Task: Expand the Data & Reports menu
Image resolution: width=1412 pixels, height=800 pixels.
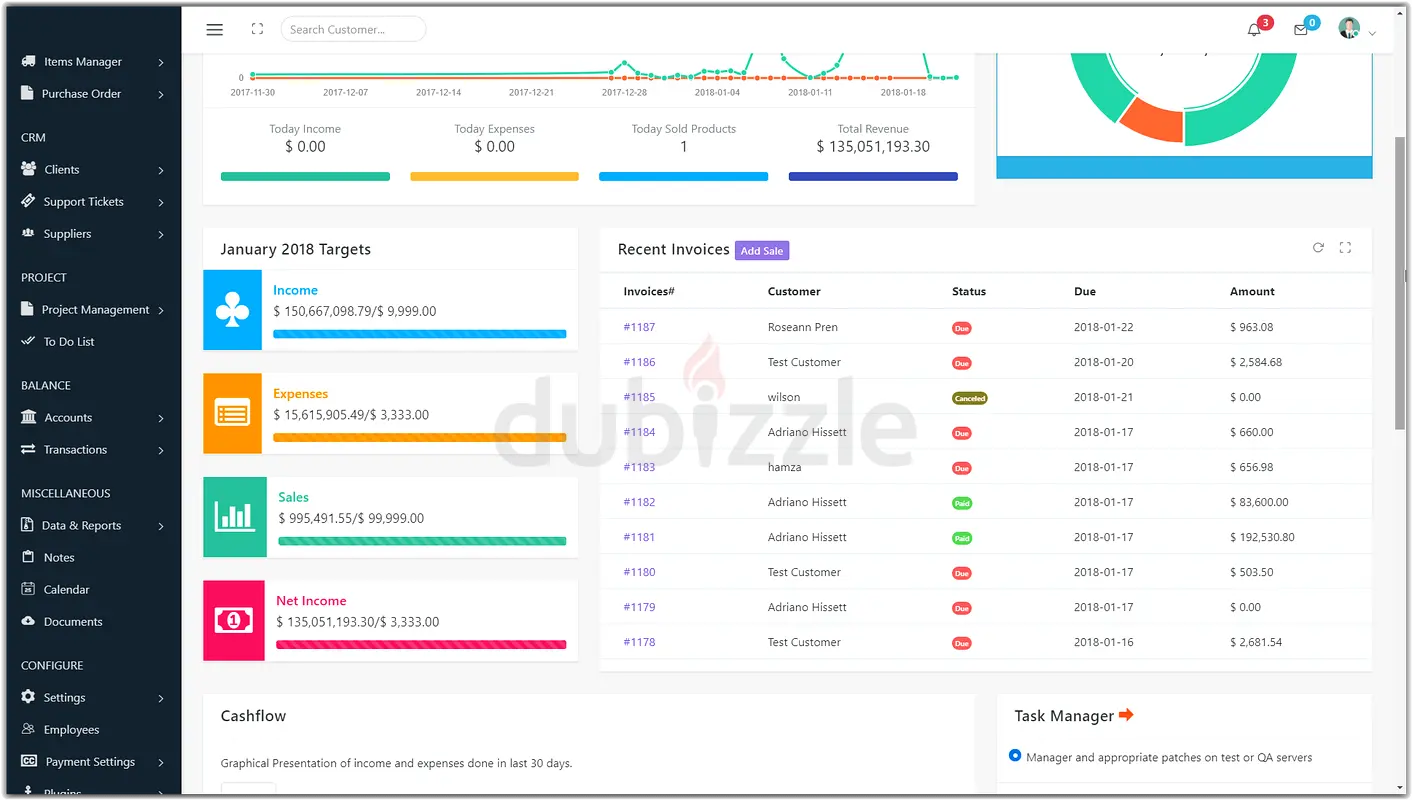Action: pos(92,526)
